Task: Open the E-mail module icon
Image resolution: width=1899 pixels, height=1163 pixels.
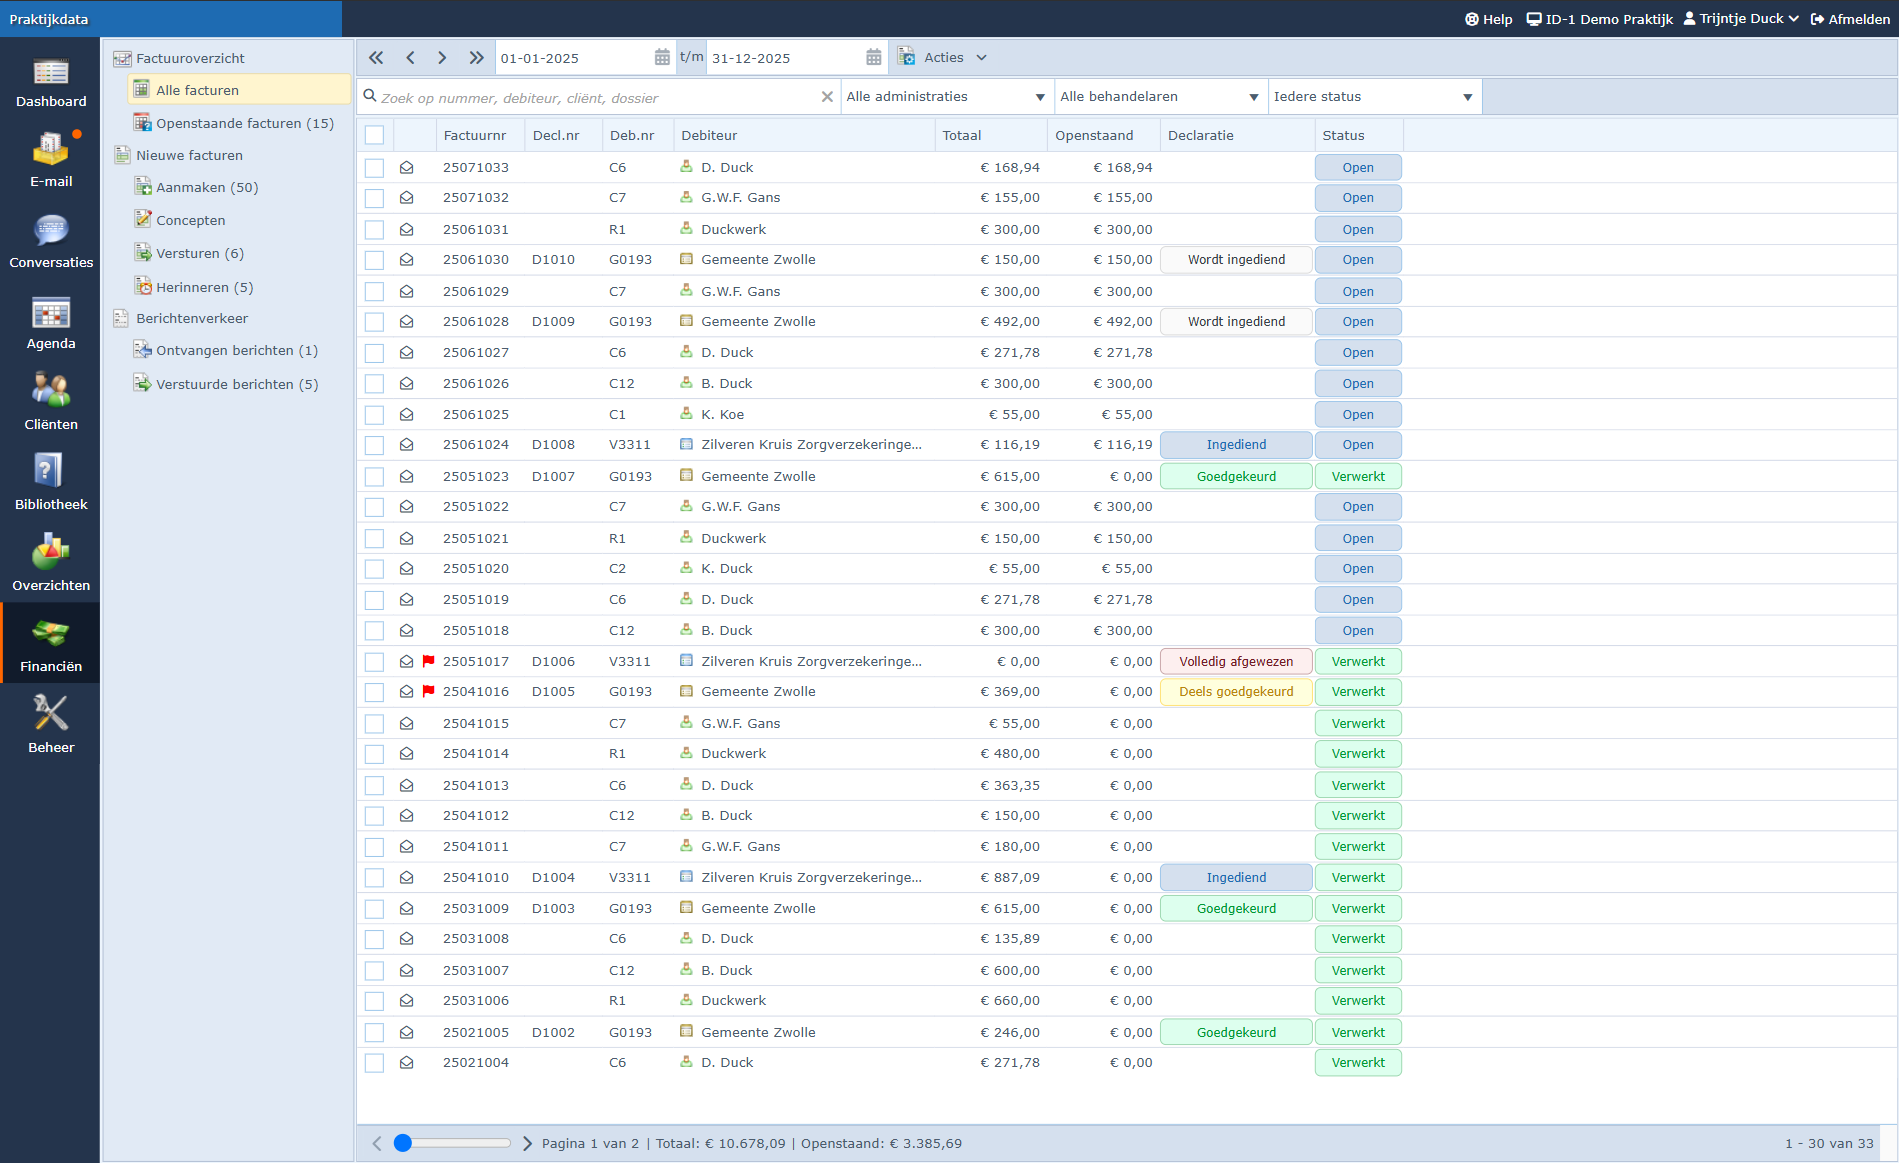Action: (50, 150)
